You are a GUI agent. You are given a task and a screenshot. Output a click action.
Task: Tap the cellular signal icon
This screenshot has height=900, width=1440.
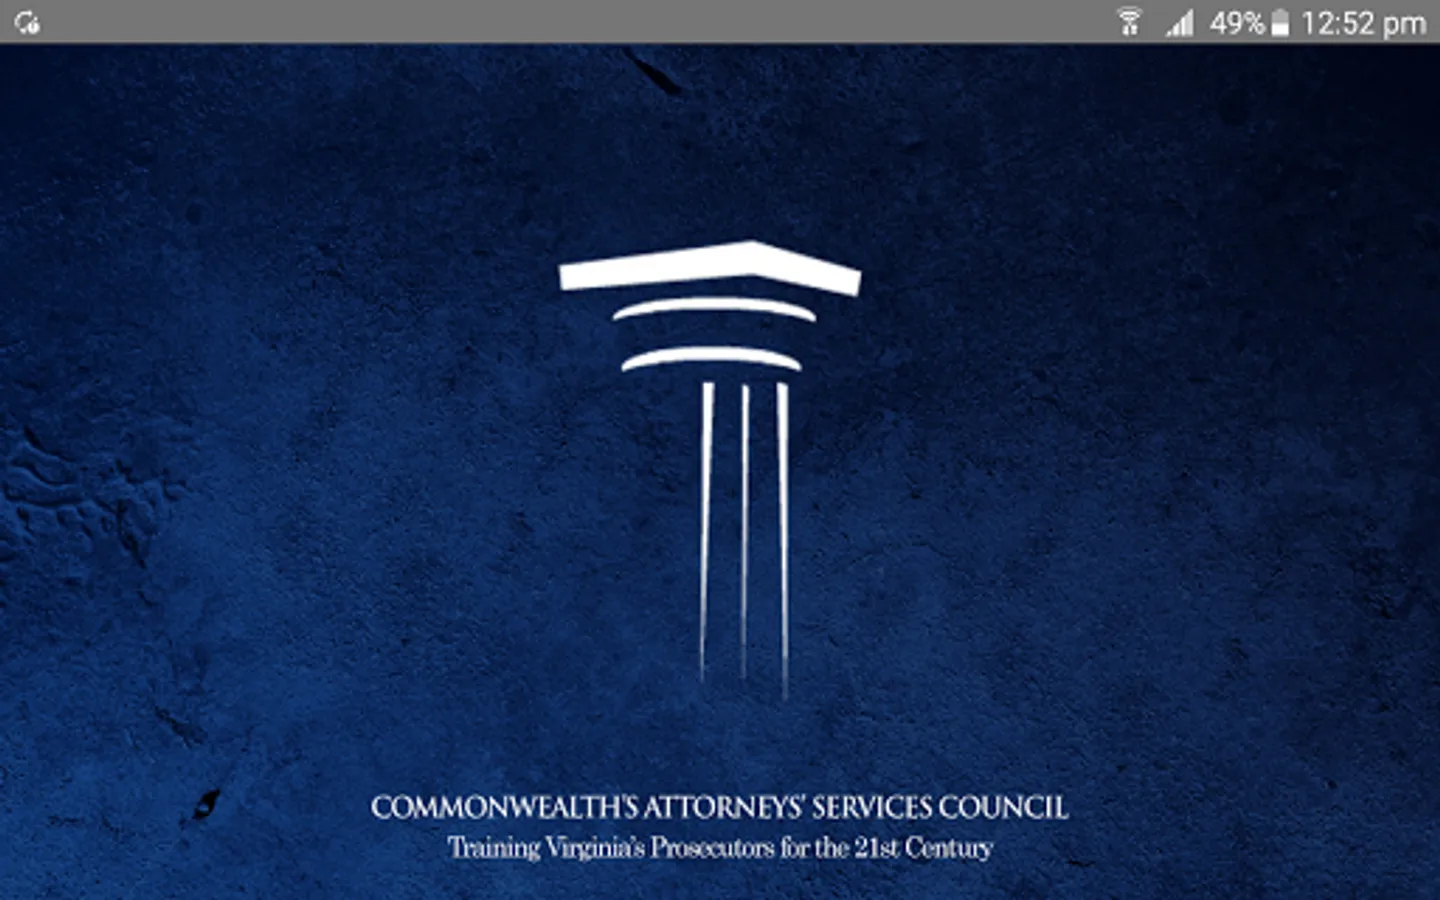tap(1180, 23)
